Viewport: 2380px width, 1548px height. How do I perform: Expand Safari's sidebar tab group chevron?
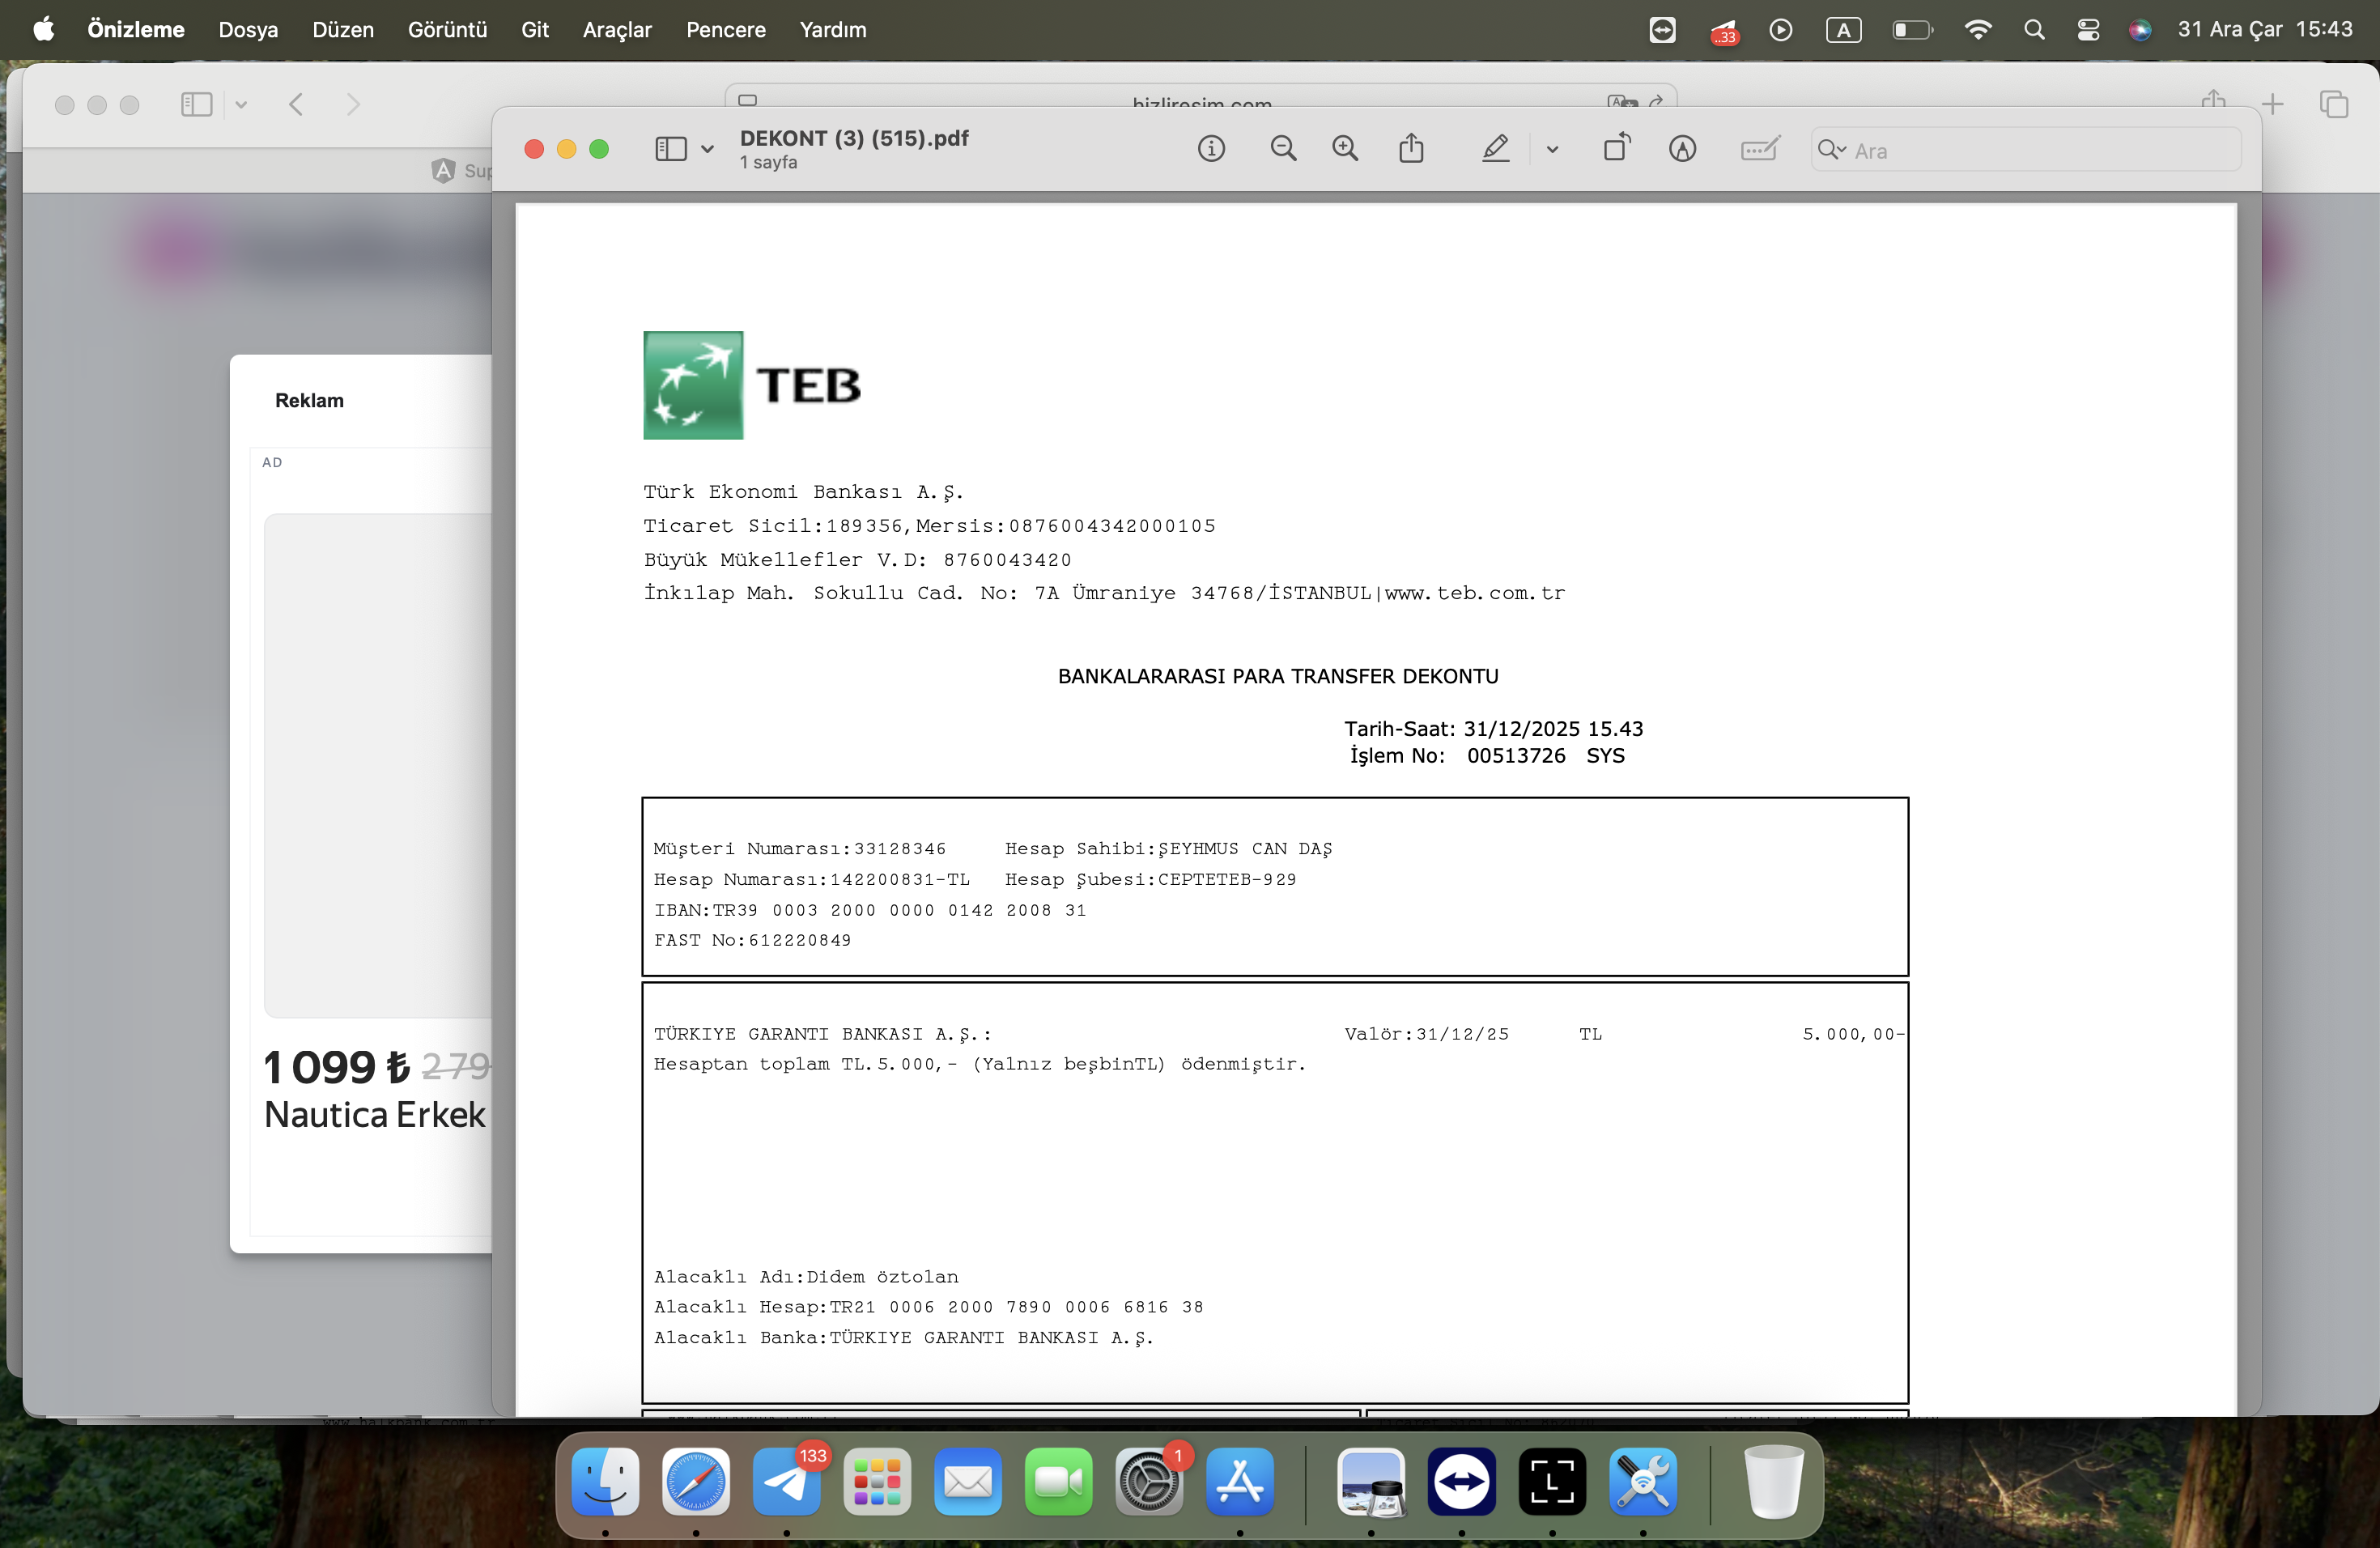click(241, 105)
